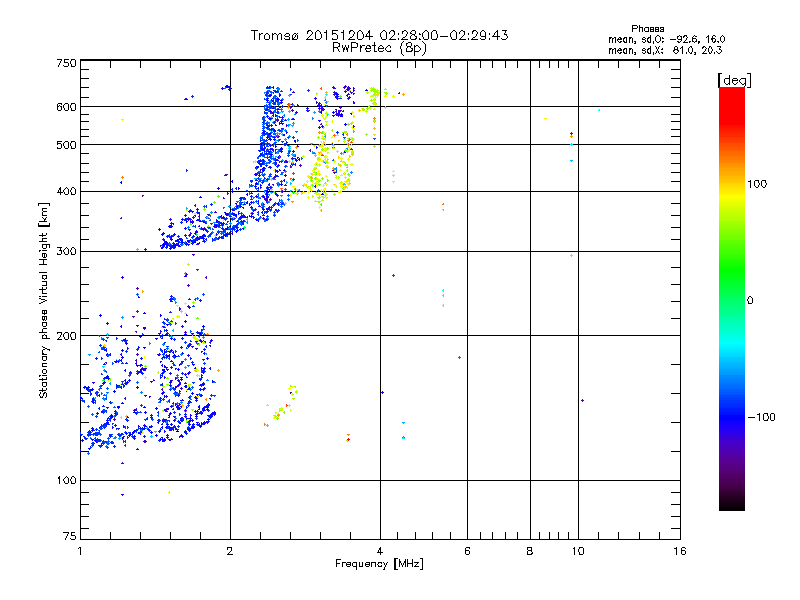Click the y-axis '500' tick label
This screenshot has width=800, height=600.
pyautogui.click(x=66, y=145)
